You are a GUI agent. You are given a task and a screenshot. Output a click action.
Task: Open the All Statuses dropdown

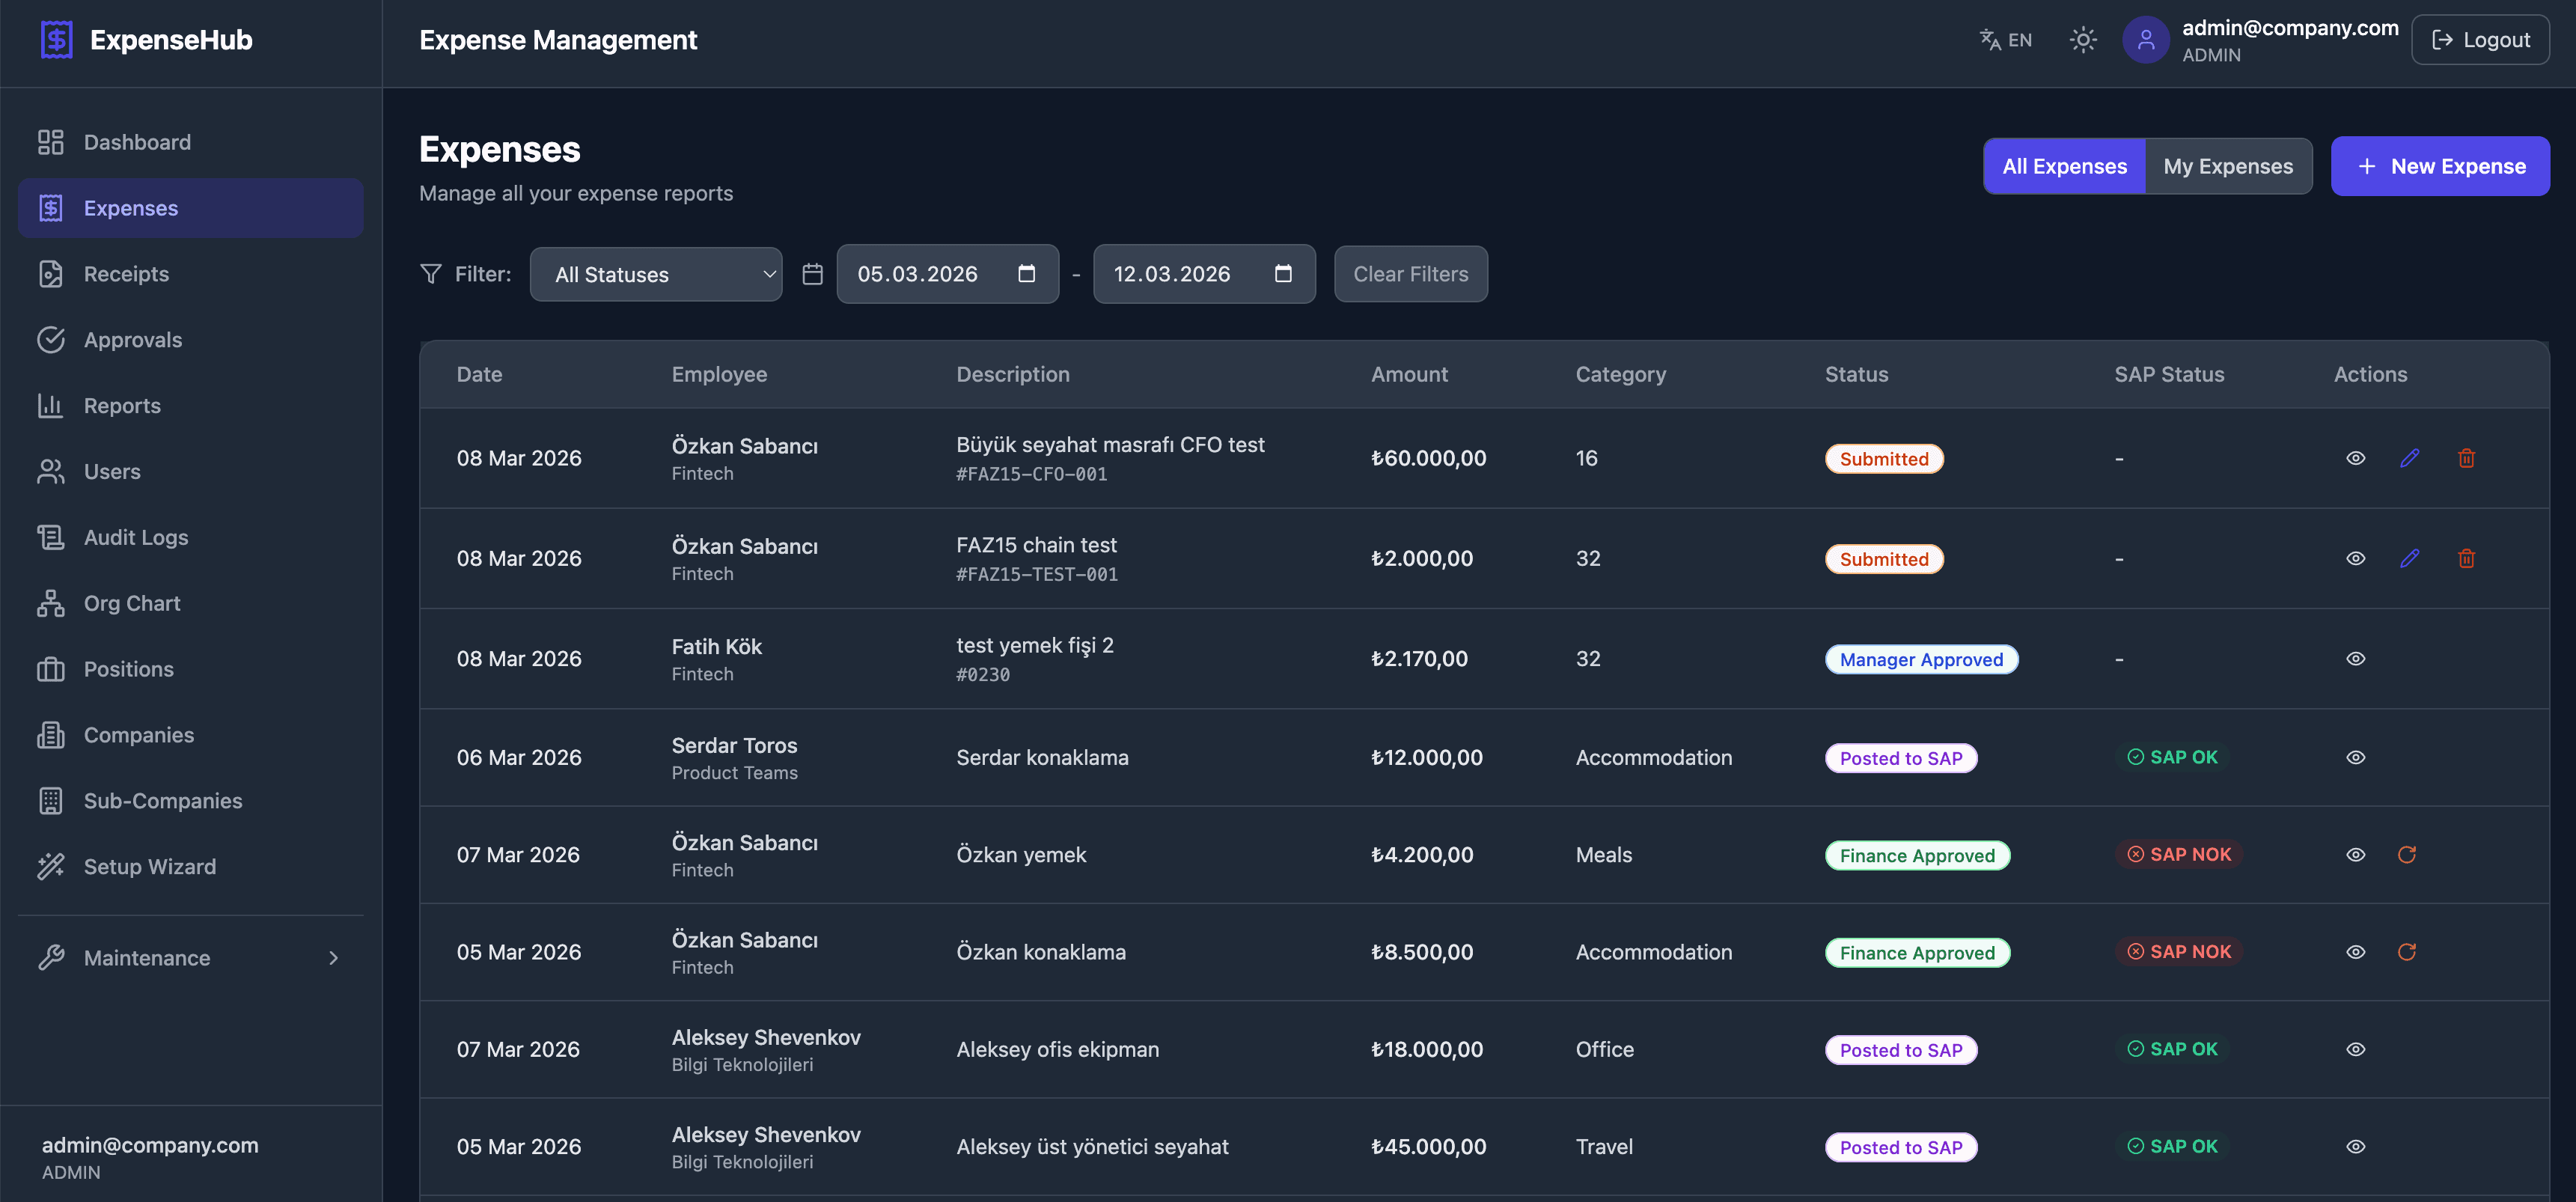click(x=656, y=274)
